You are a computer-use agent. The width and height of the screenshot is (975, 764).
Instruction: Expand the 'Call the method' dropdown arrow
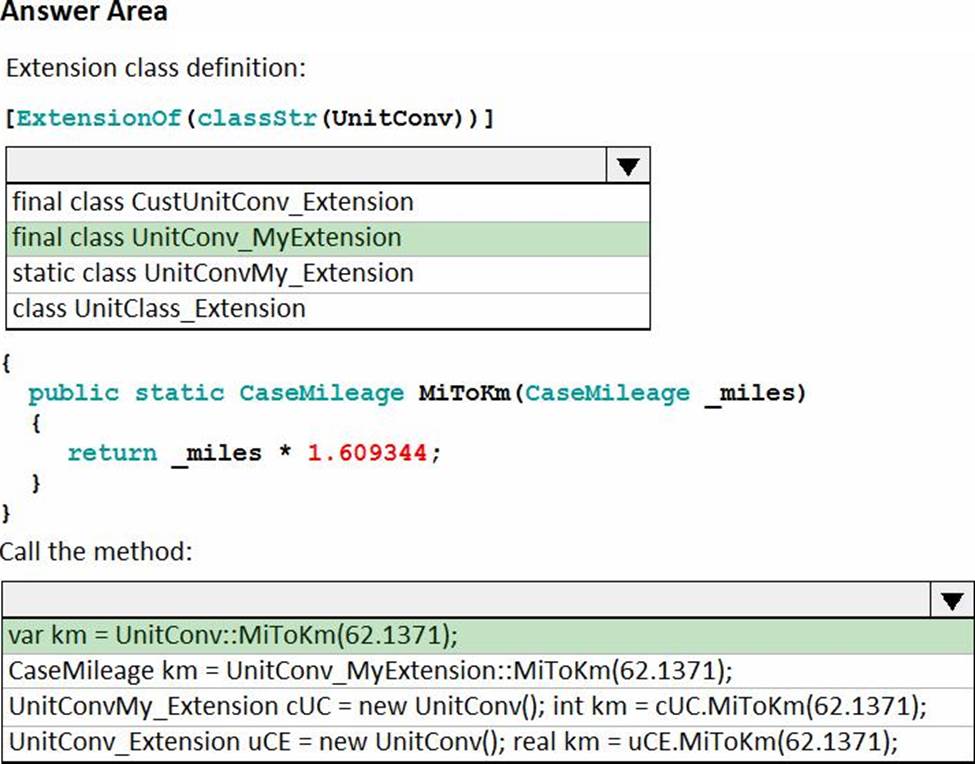coord(951,601)
